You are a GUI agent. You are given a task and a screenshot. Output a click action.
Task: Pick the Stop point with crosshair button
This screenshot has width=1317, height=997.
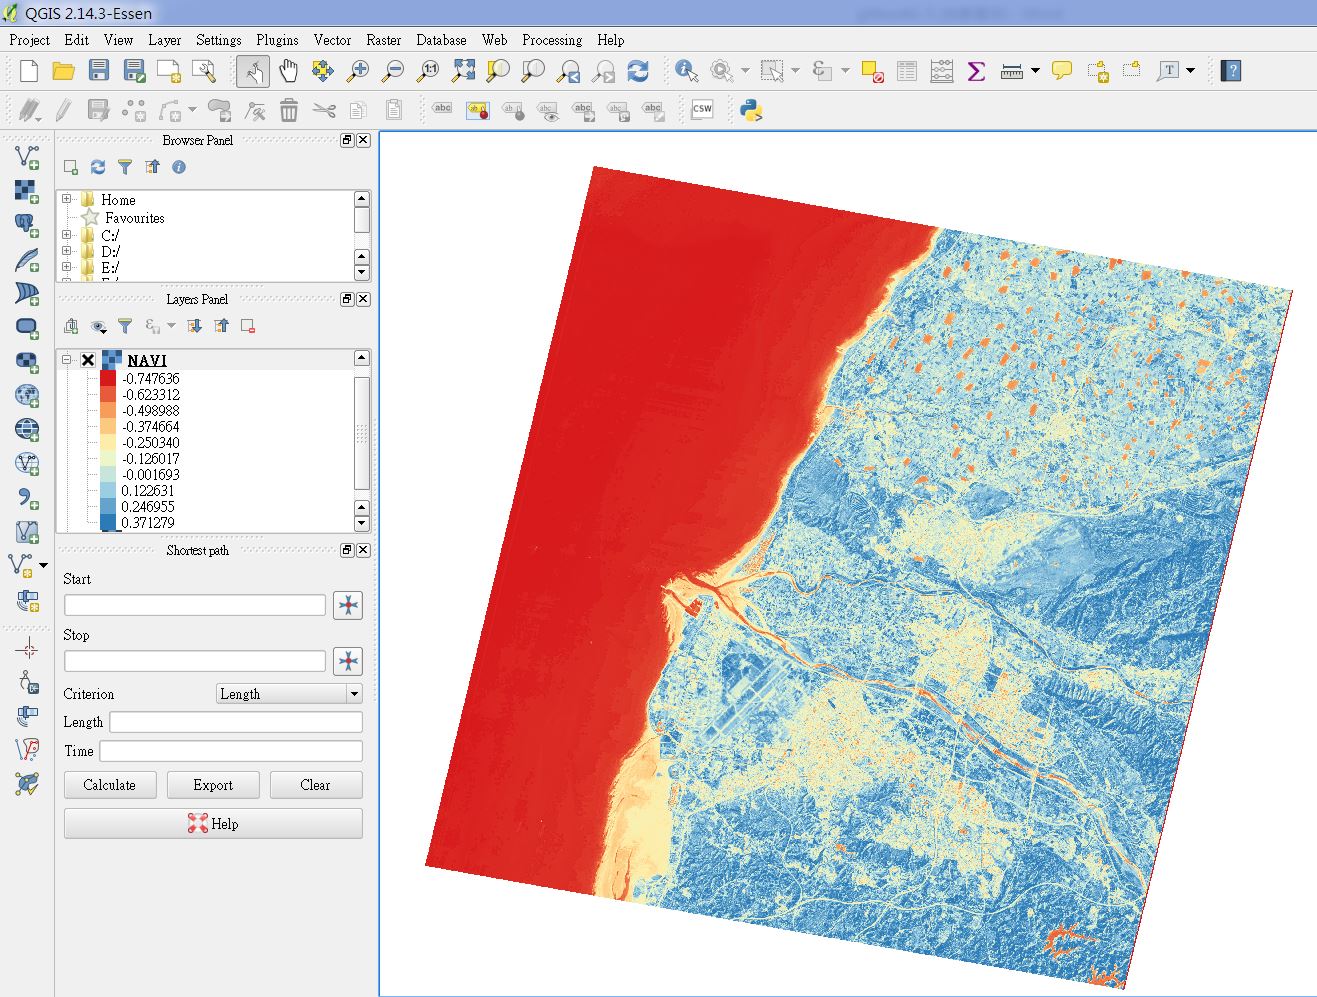348,661
